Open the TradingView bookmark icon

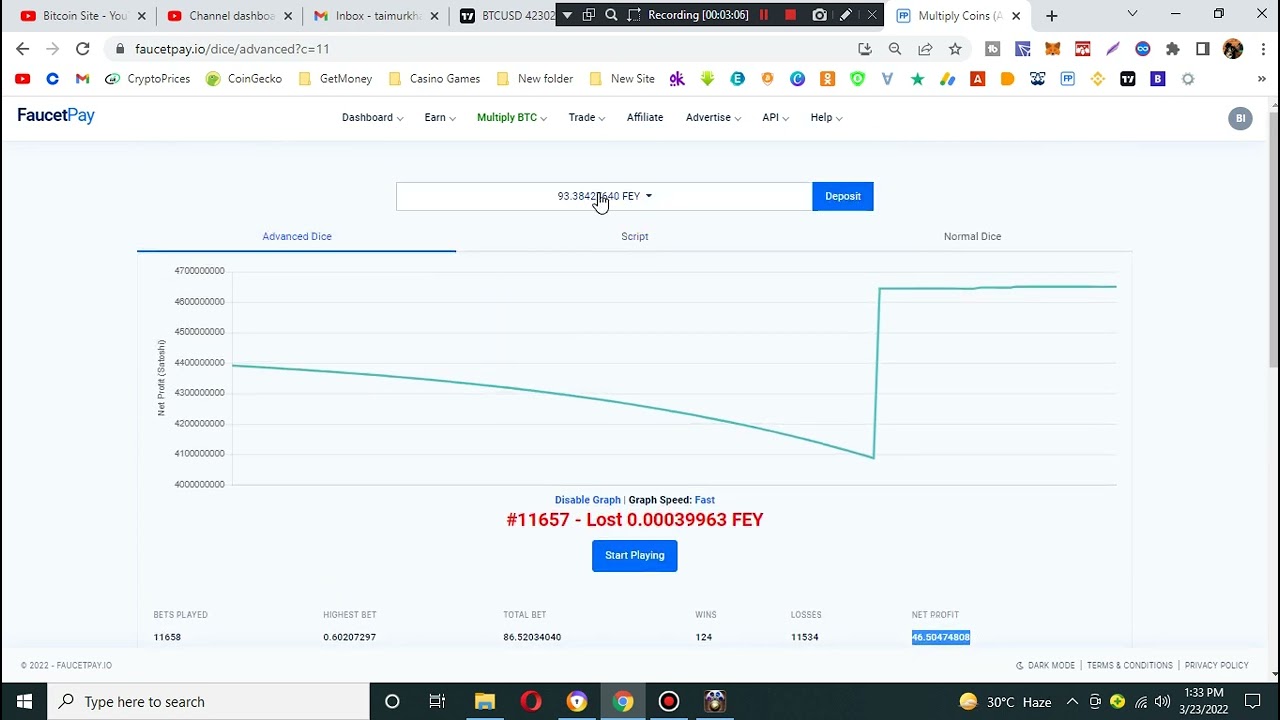point(1128,79)
